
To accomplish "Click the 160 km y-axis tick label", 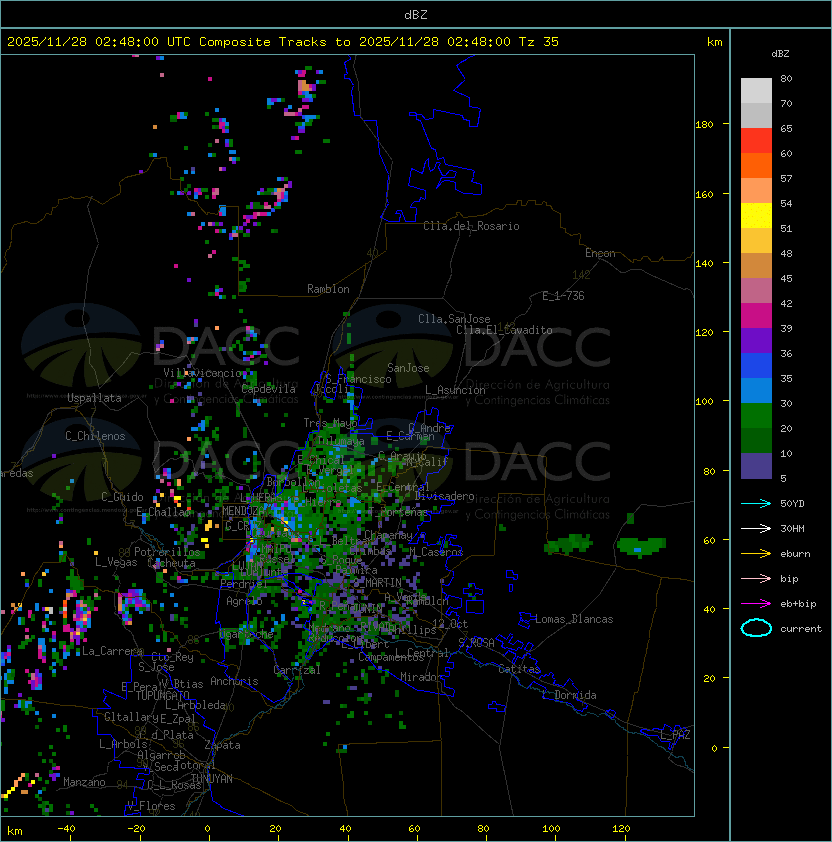I will tap(704, 194).
